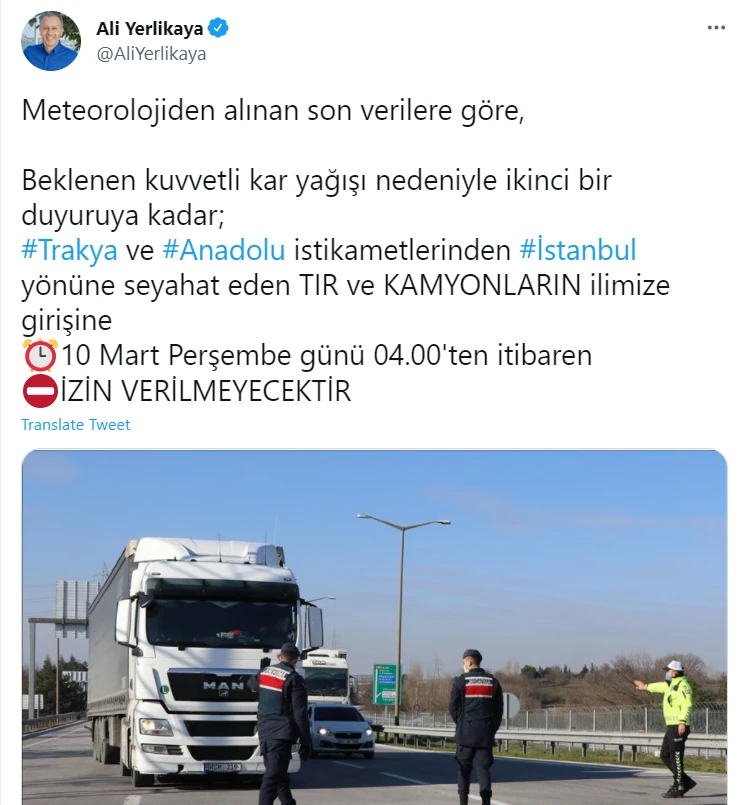The height and width of the screenshot is (805, 746).
Task: Open the #Anadolu hashtag
Action: 224,251
